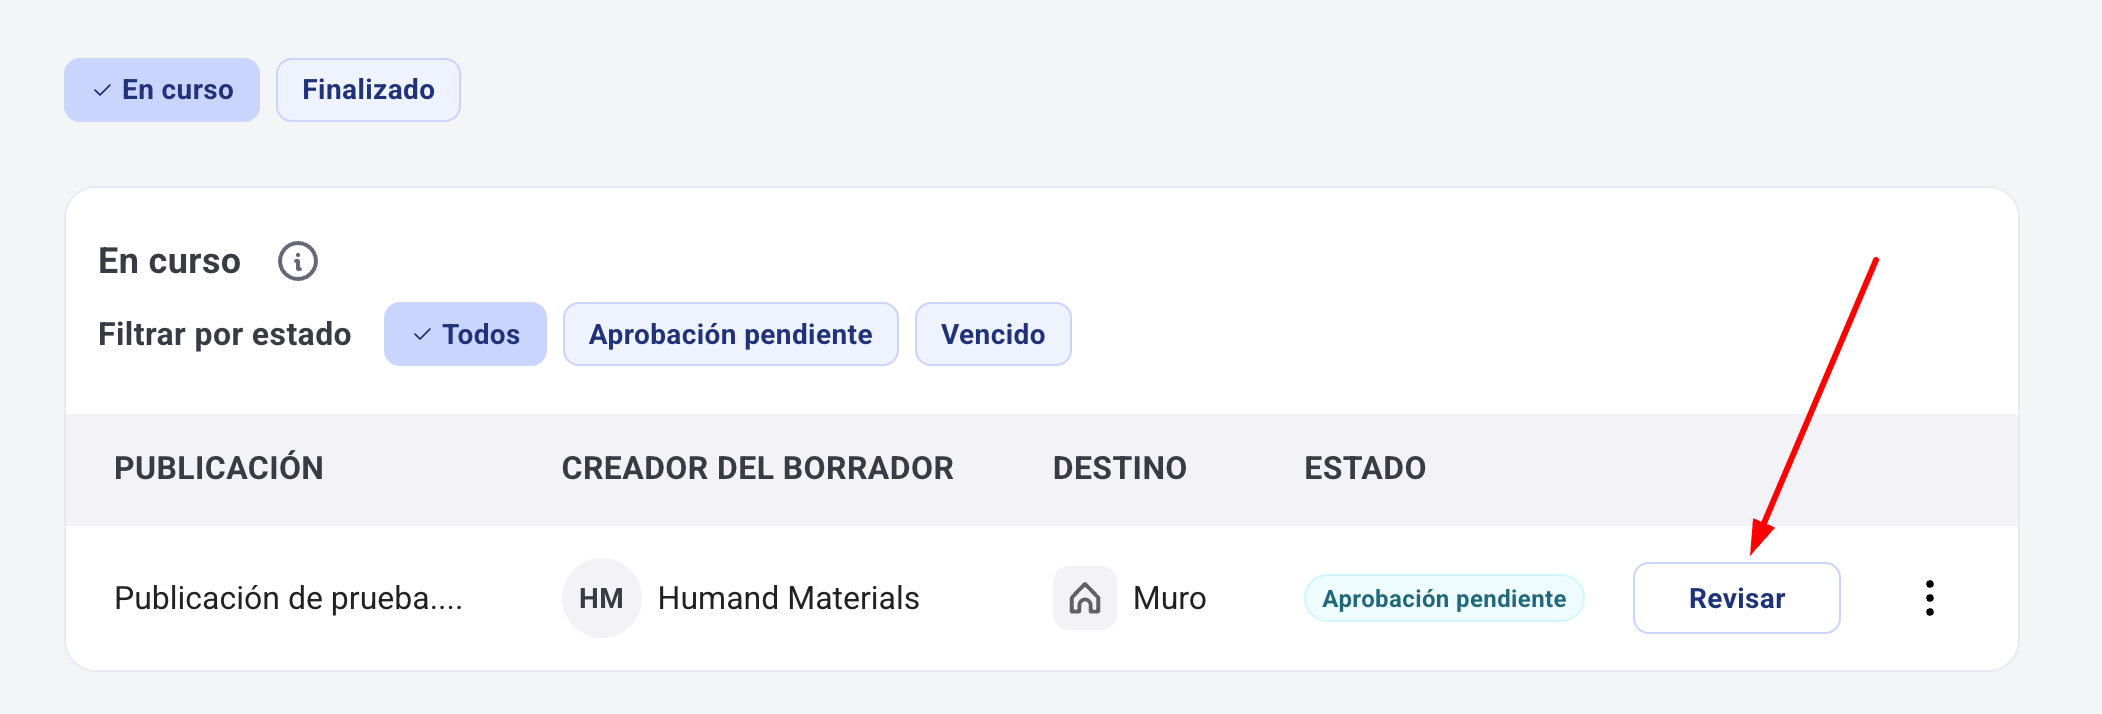Open the info icon beside En curso heading
2102x714 pixels.
[x=297, y=261]
